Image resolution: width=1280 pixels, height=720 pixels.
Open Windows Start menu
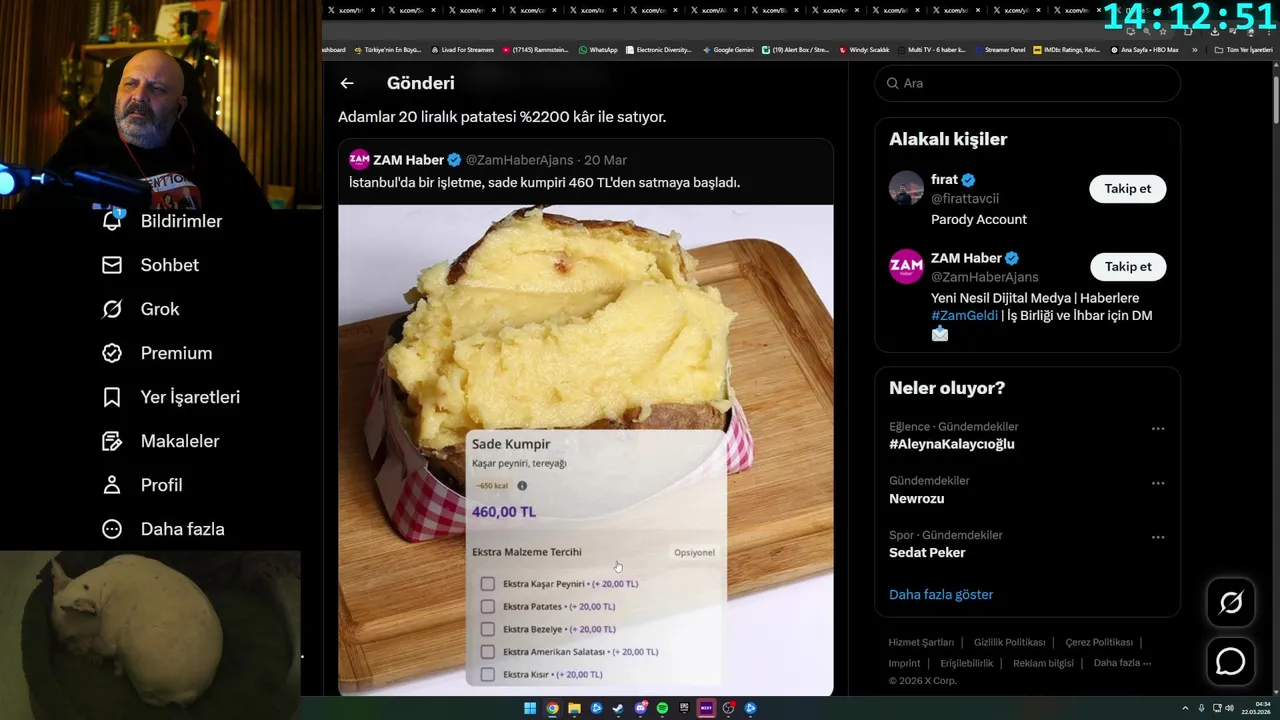tap(530, 708)
